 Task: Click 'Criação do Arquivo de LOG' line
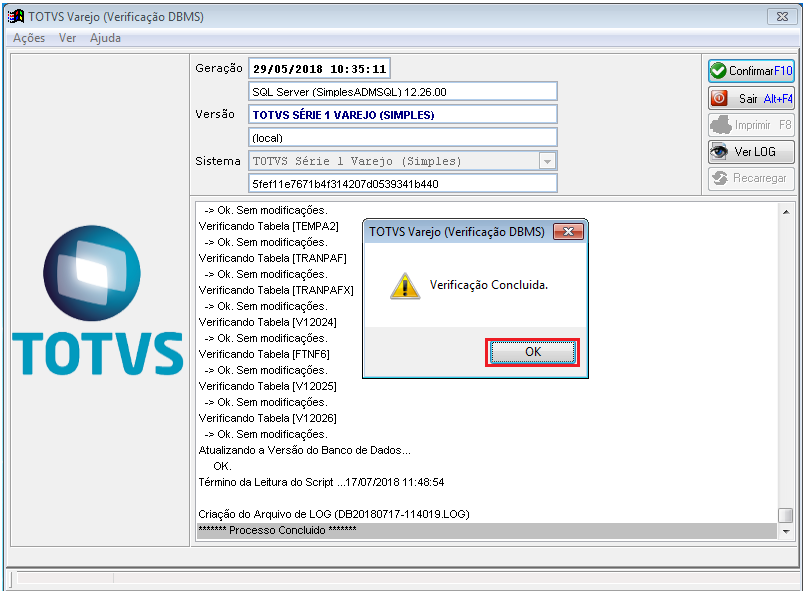coord(334,514)
